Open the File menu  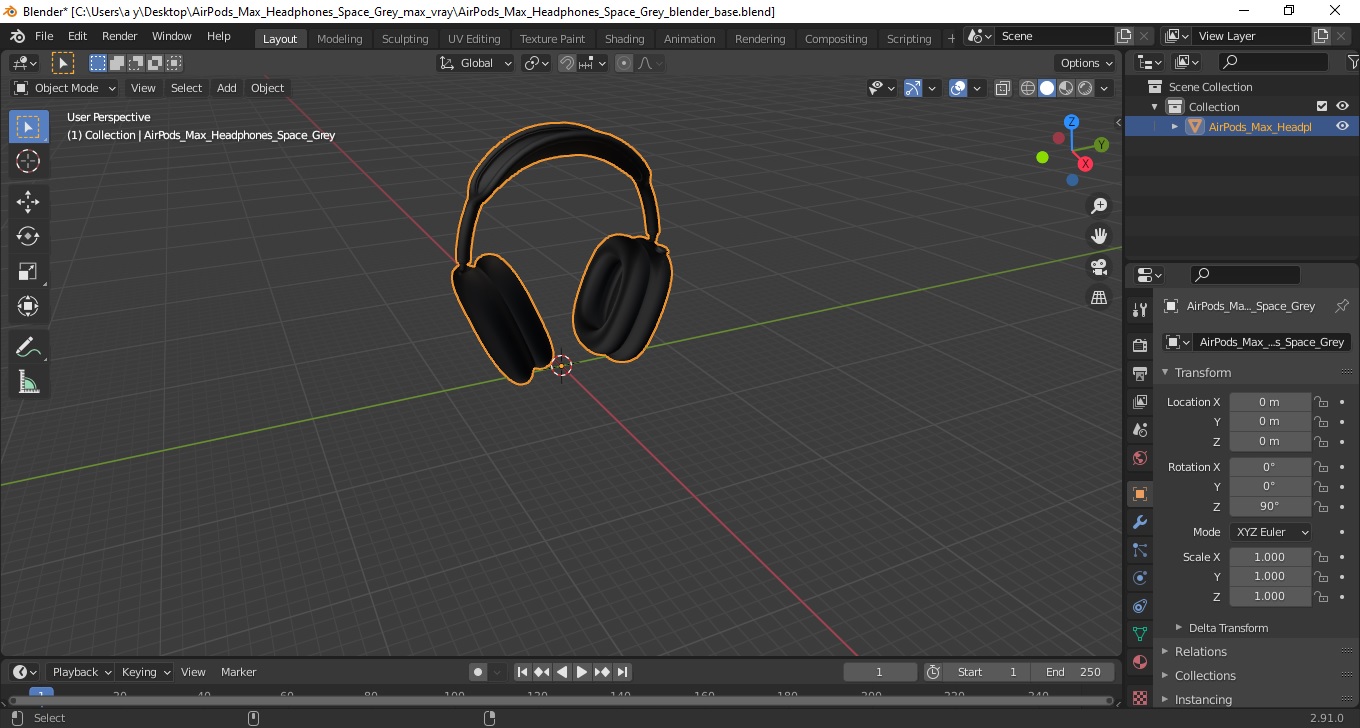(x=44, y=36)
